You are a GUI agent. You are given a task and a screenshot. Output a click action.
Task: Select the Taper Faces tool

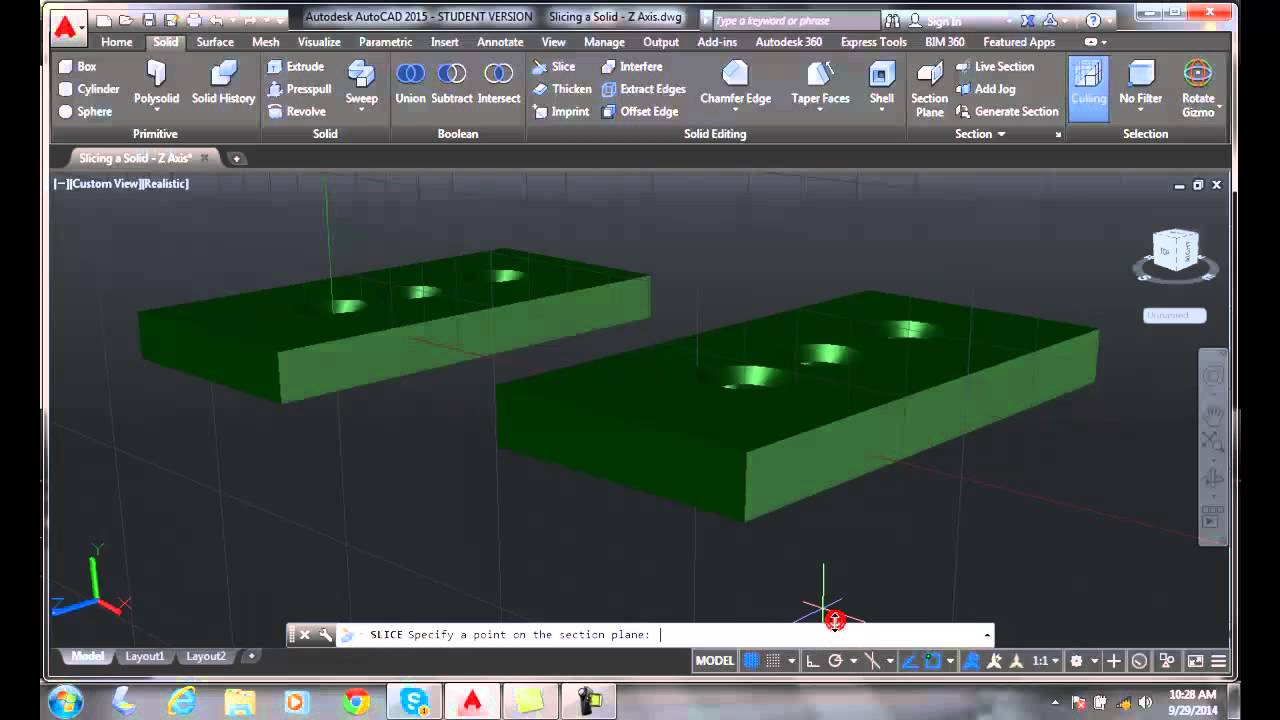[820, 80]
